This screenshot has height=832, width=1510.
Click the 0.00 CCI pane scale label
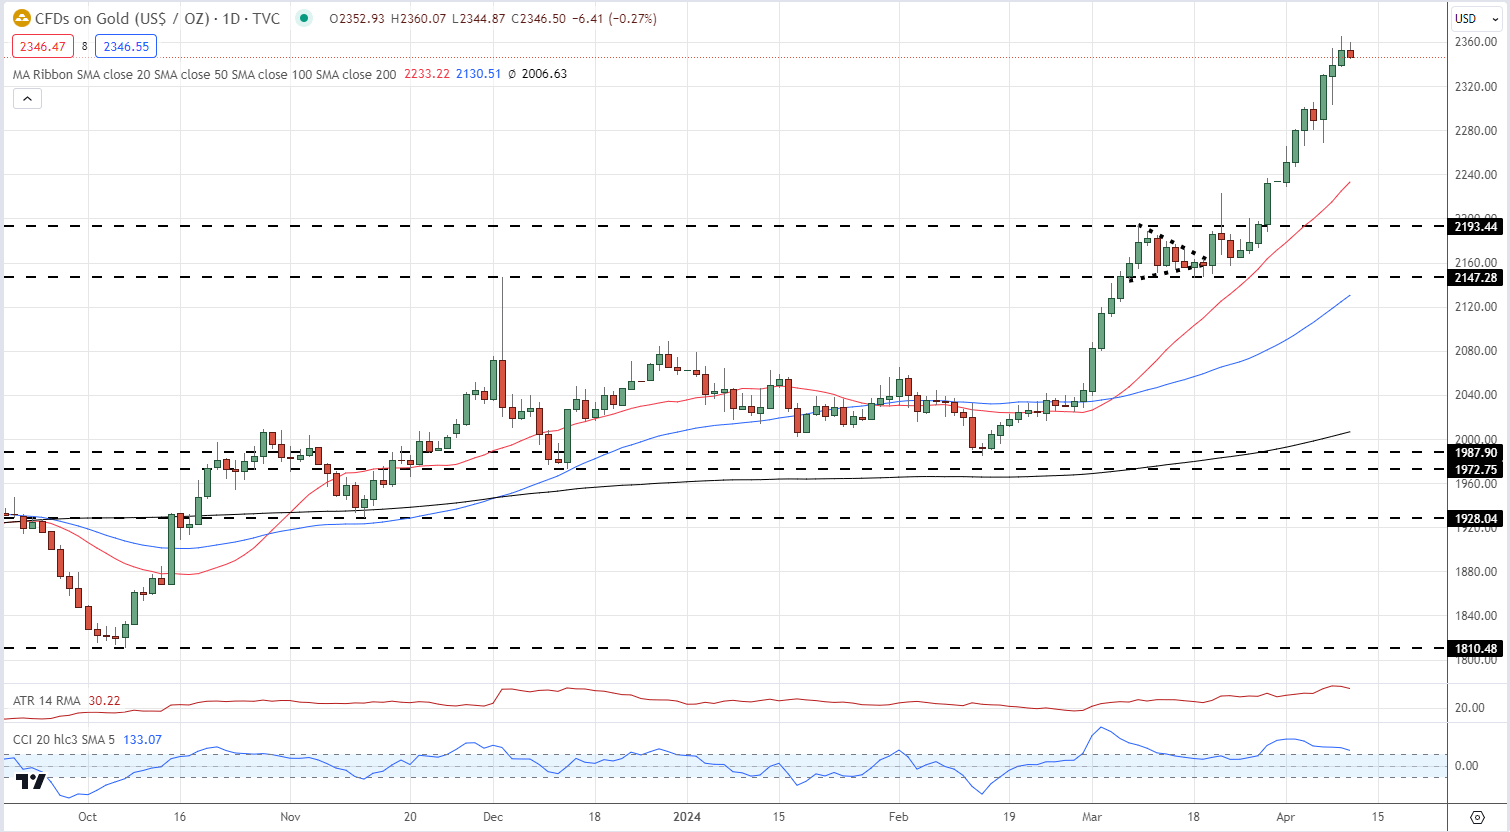pos(1466,766)
